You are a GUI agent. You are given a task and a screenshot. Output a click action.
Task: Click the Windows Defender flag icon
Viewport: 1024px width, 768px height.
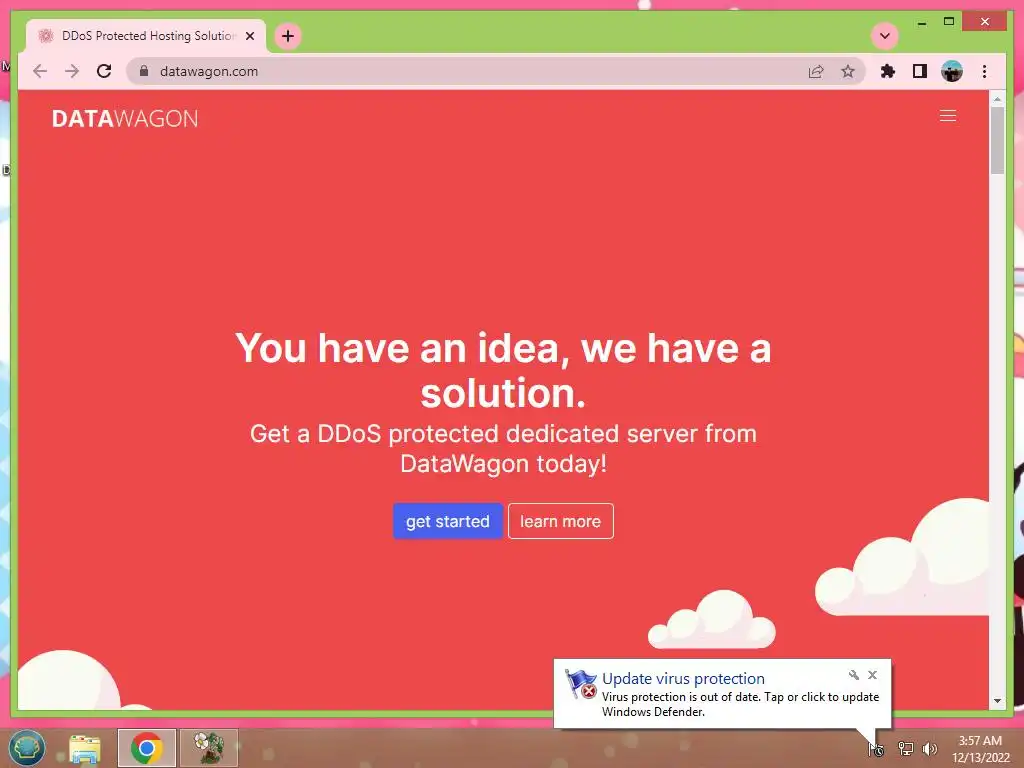coord(580,684)
